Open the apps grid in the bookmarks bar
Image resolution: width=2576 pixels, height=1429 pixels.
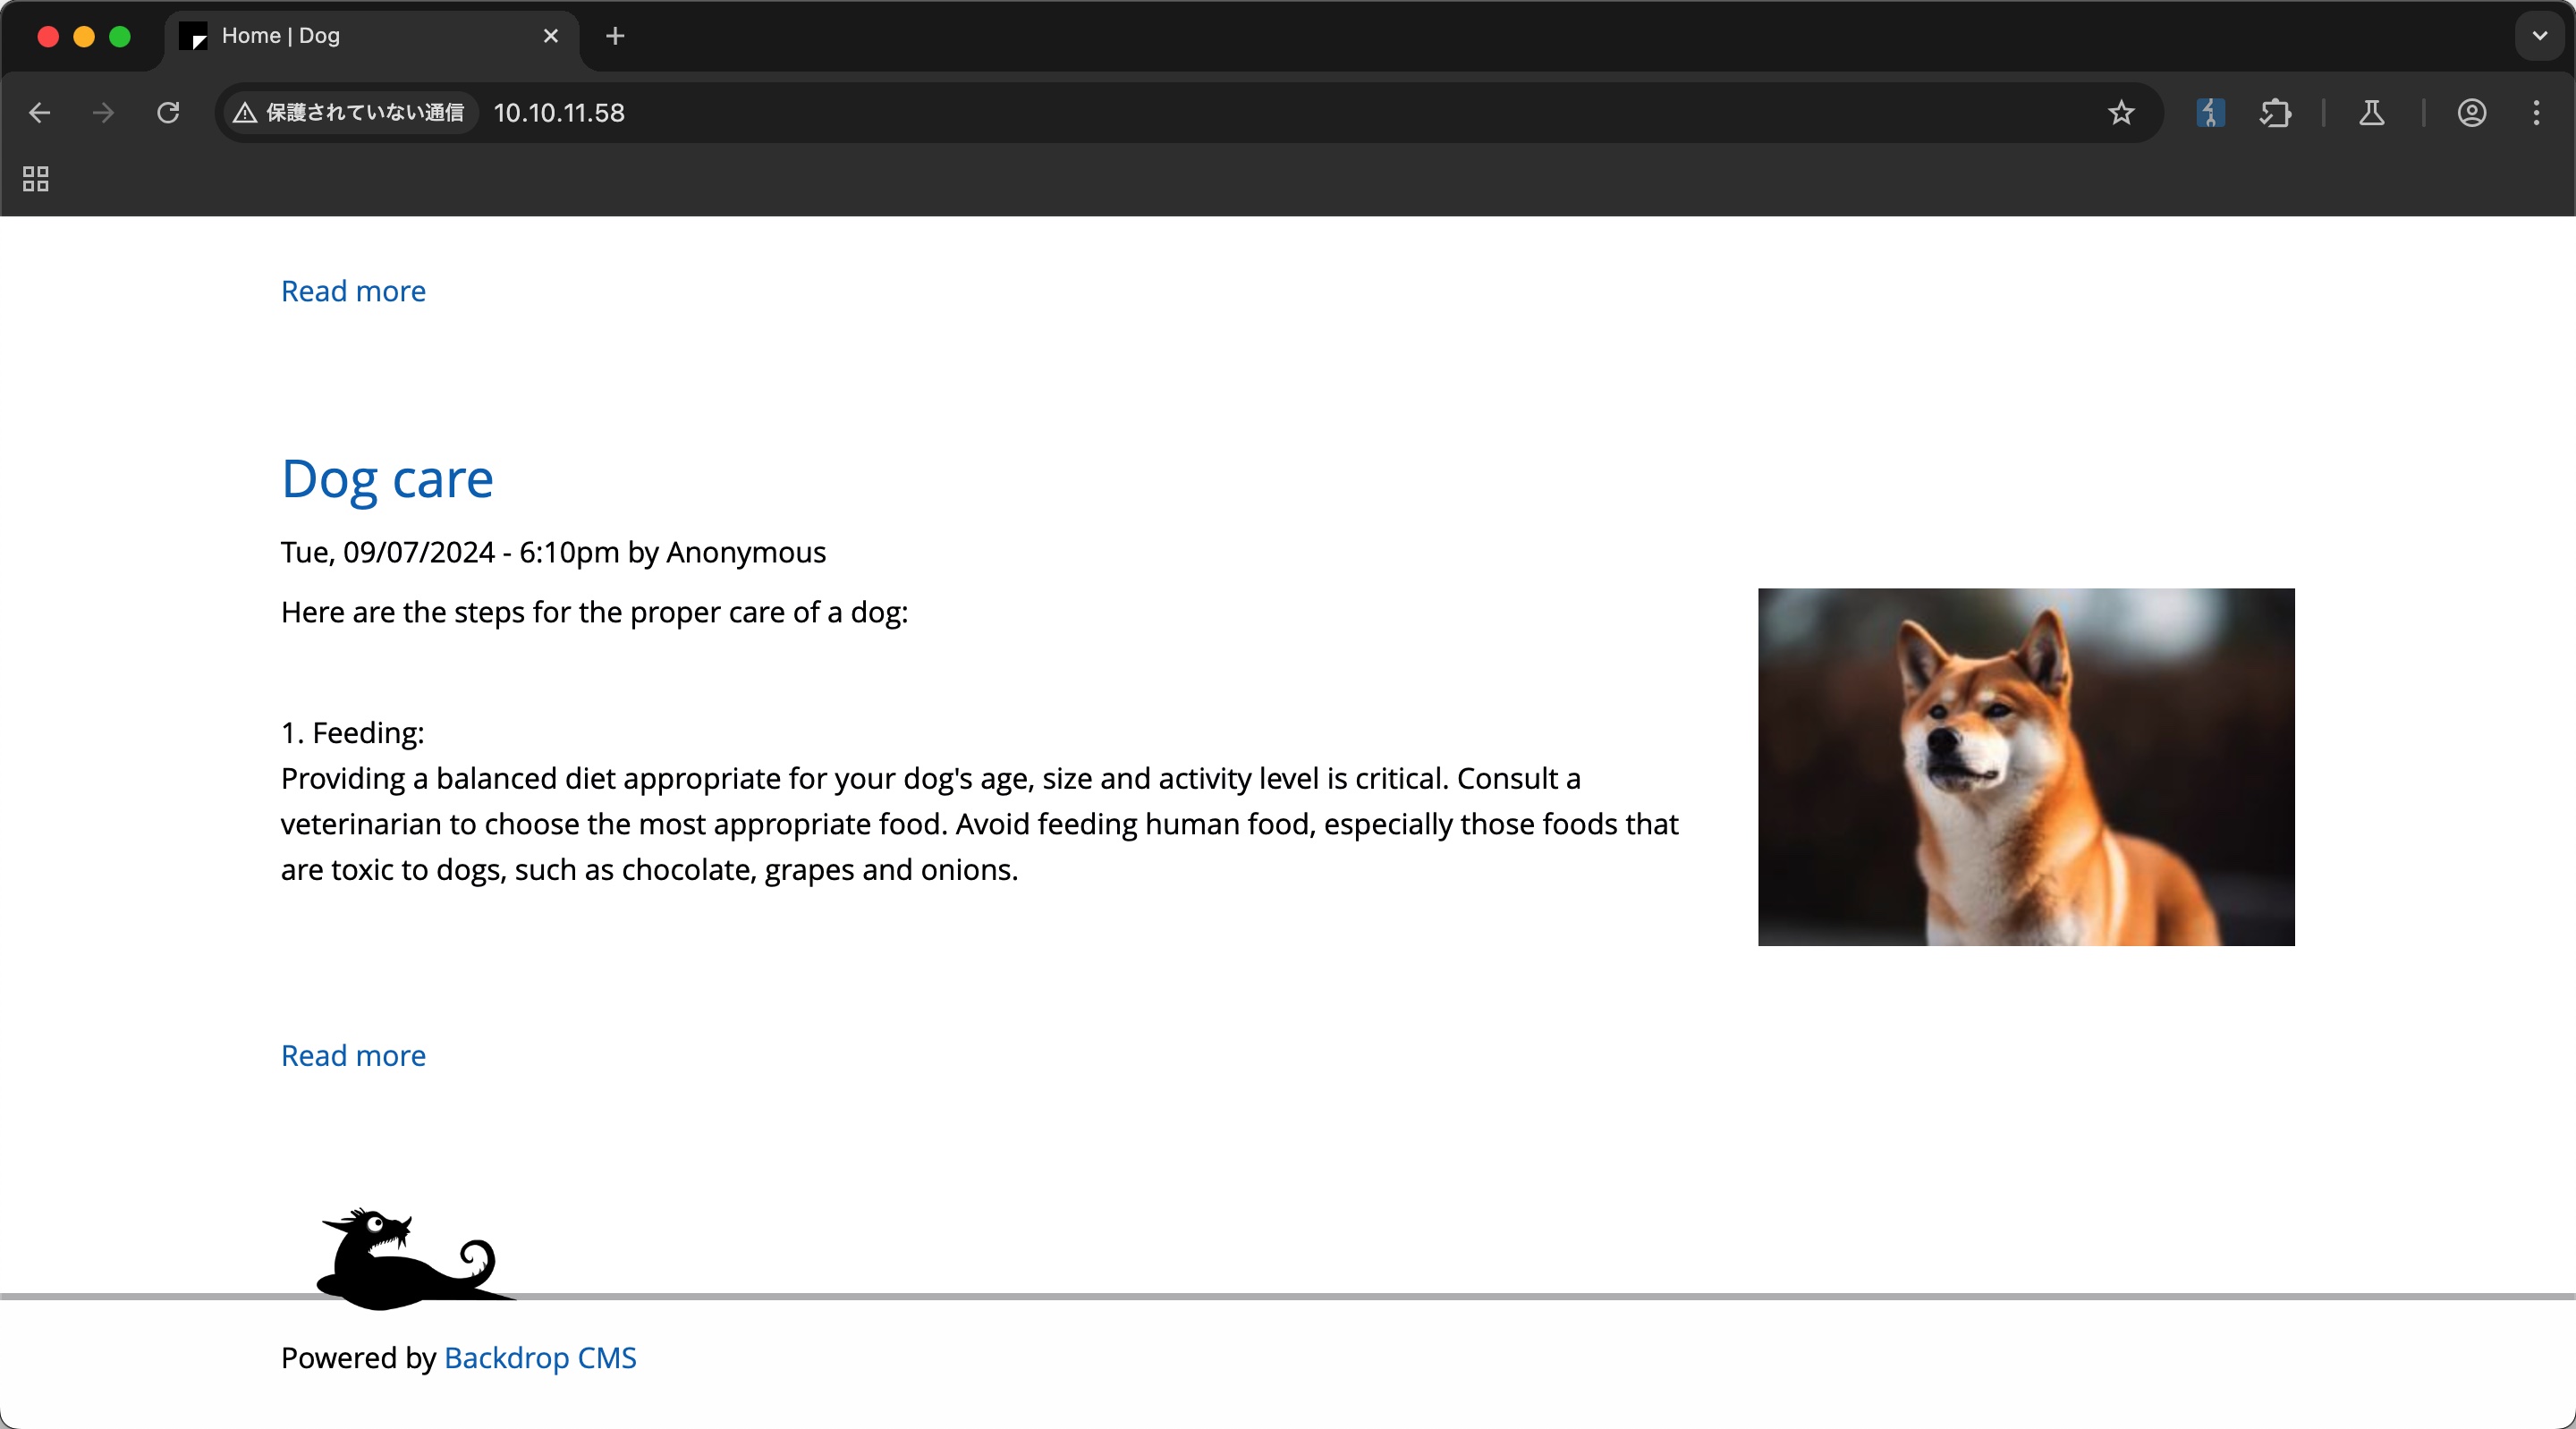pyautogui.click(x=36, y=179)
